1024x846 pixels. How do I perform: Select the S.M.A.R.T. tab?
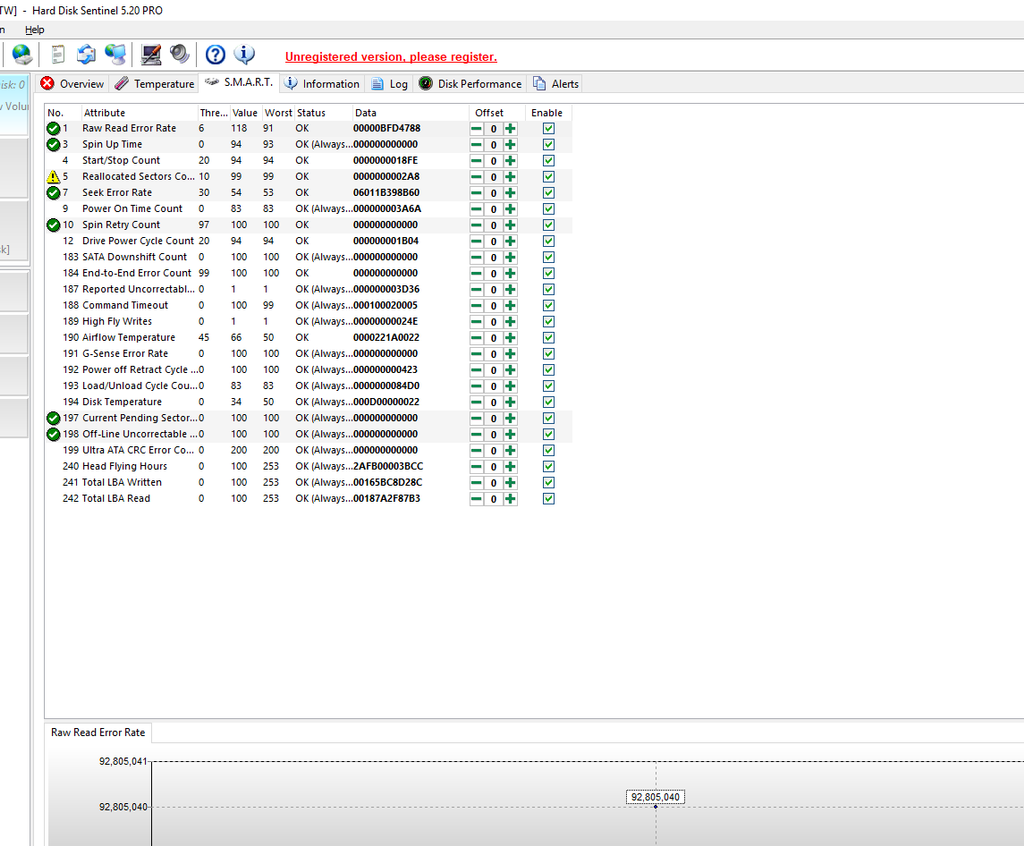click(x=239, y=82)
